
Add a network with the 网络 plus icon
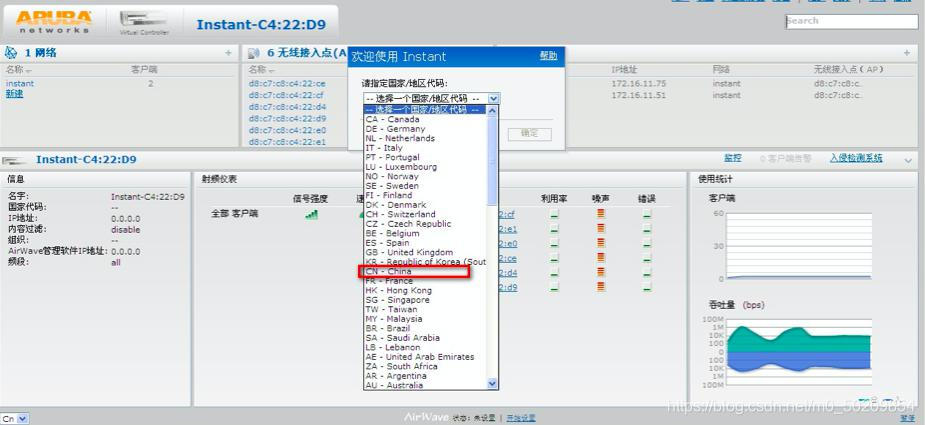228,53
